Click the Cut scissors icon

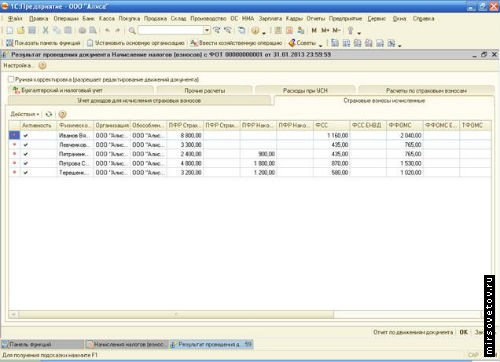pyautogui.click(x=45, y=30)
